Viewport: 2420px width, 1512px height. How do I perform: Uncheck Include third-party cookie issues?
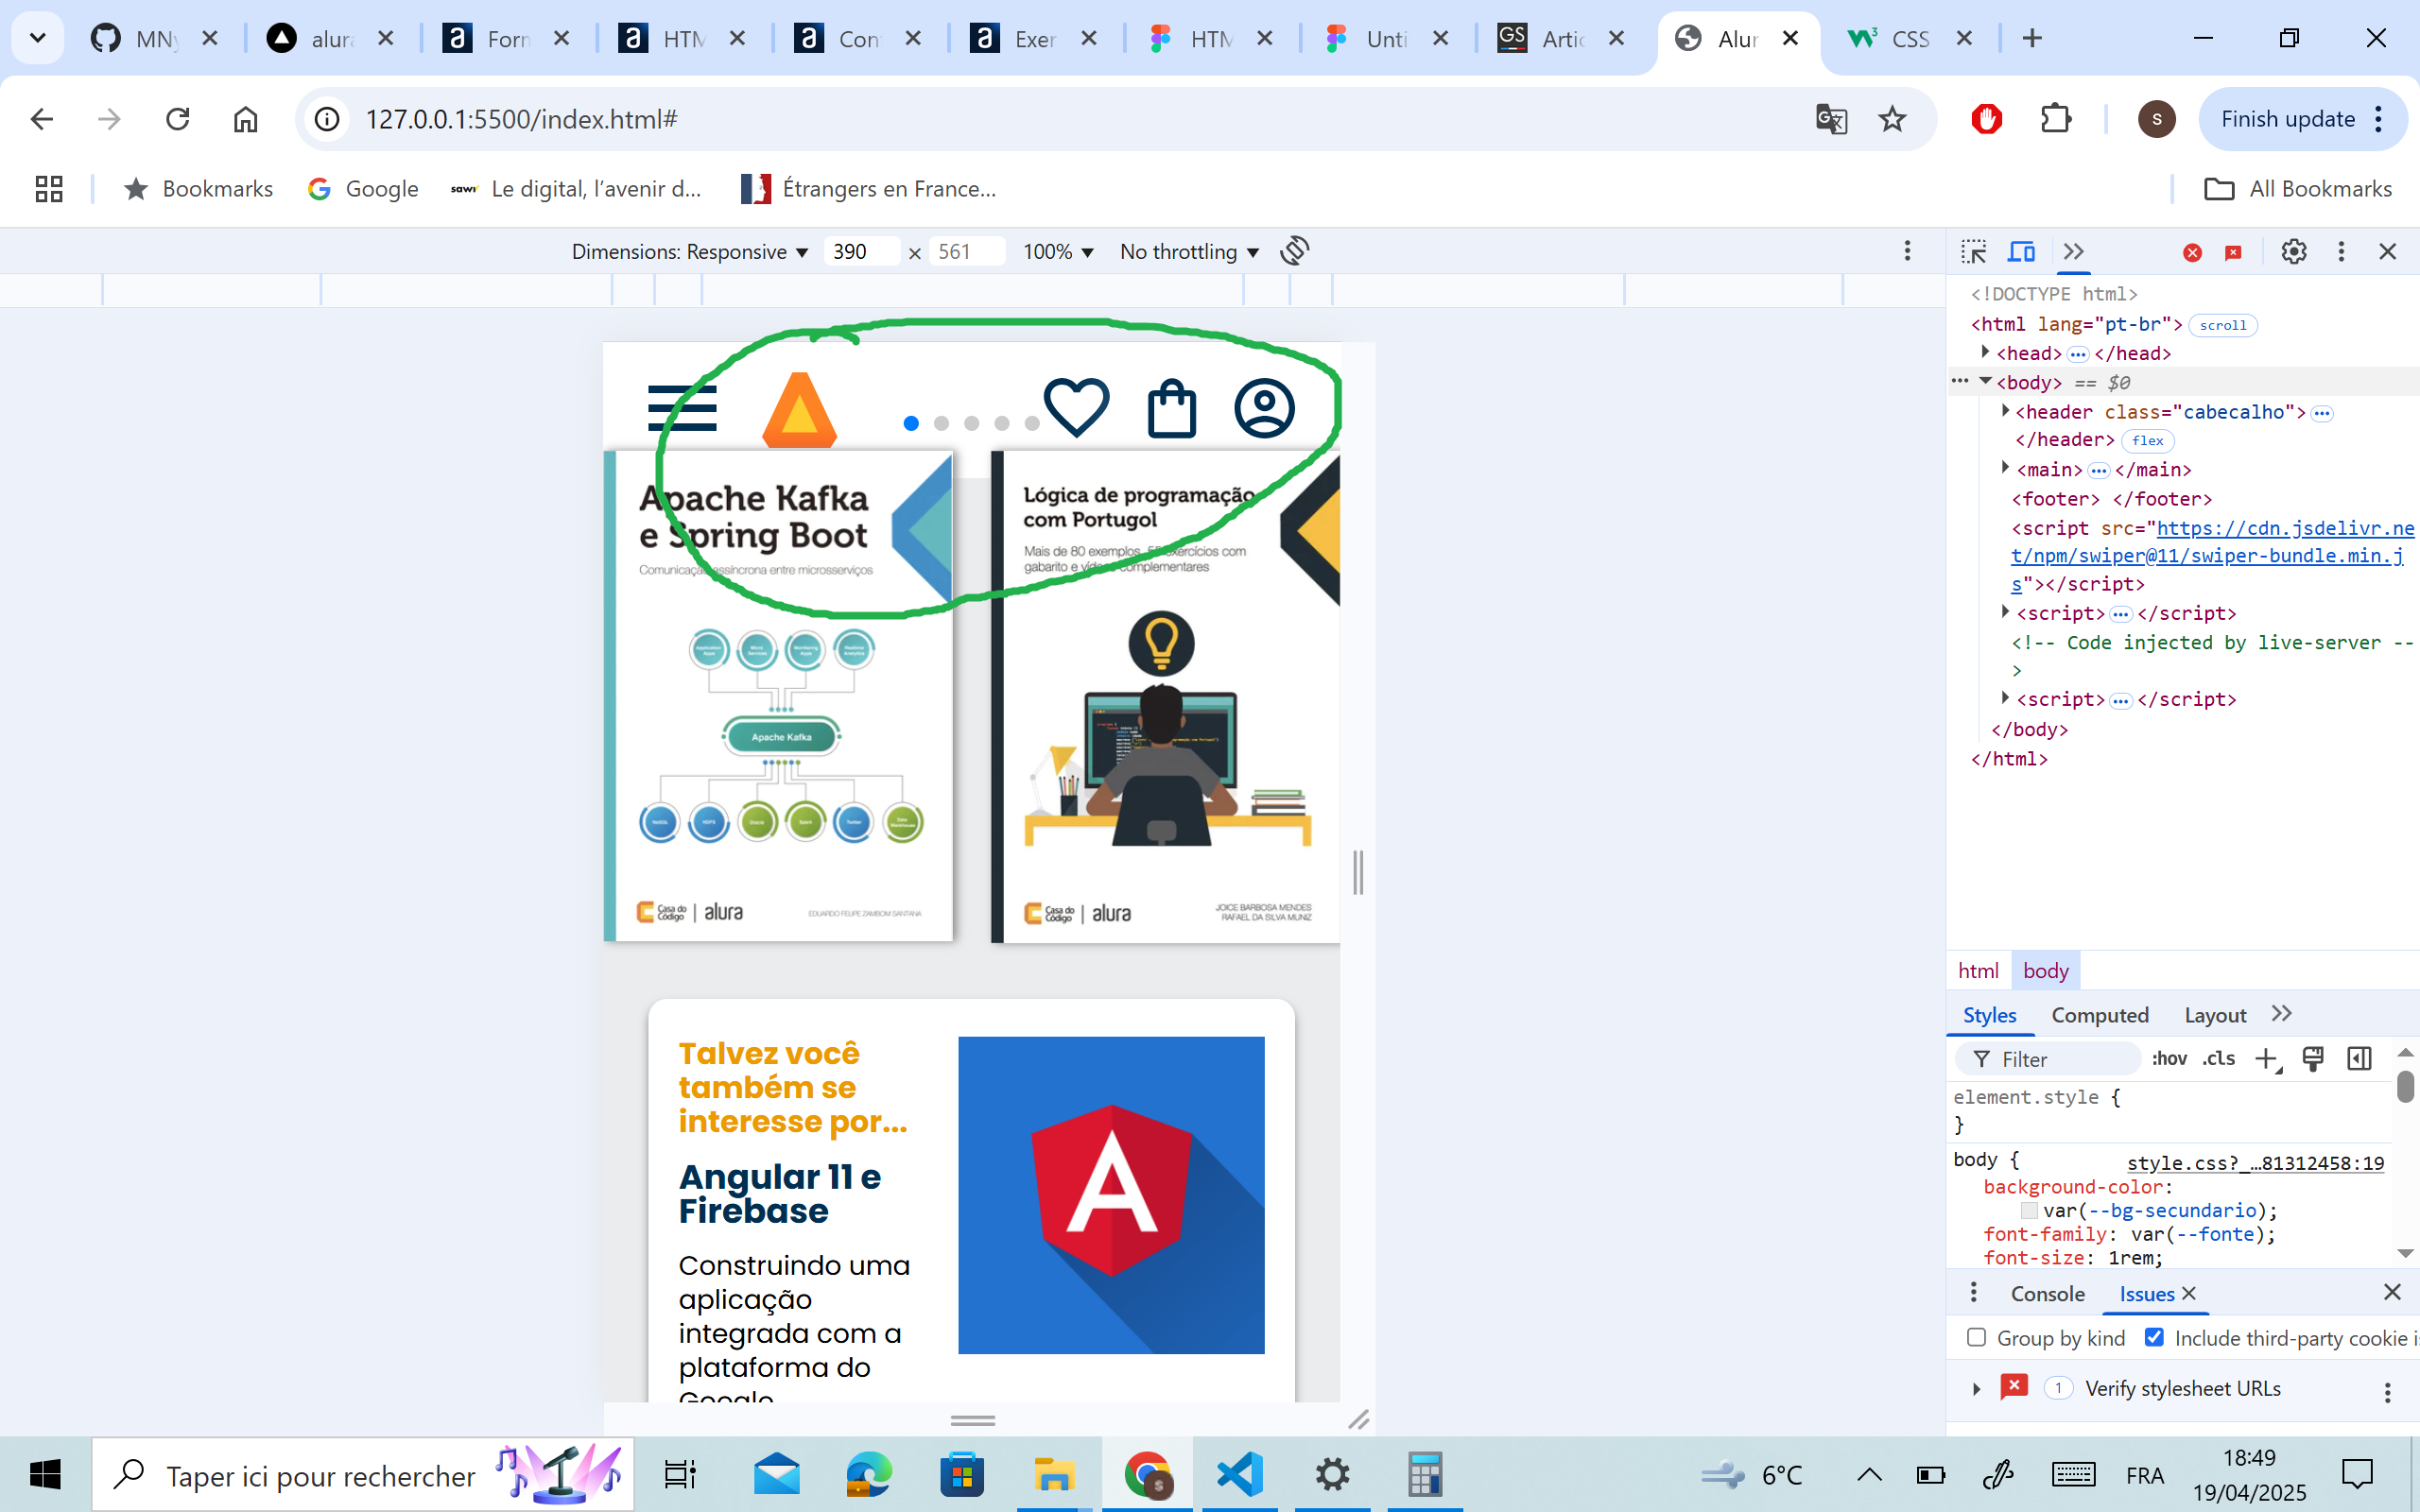coord(2154,1338)
